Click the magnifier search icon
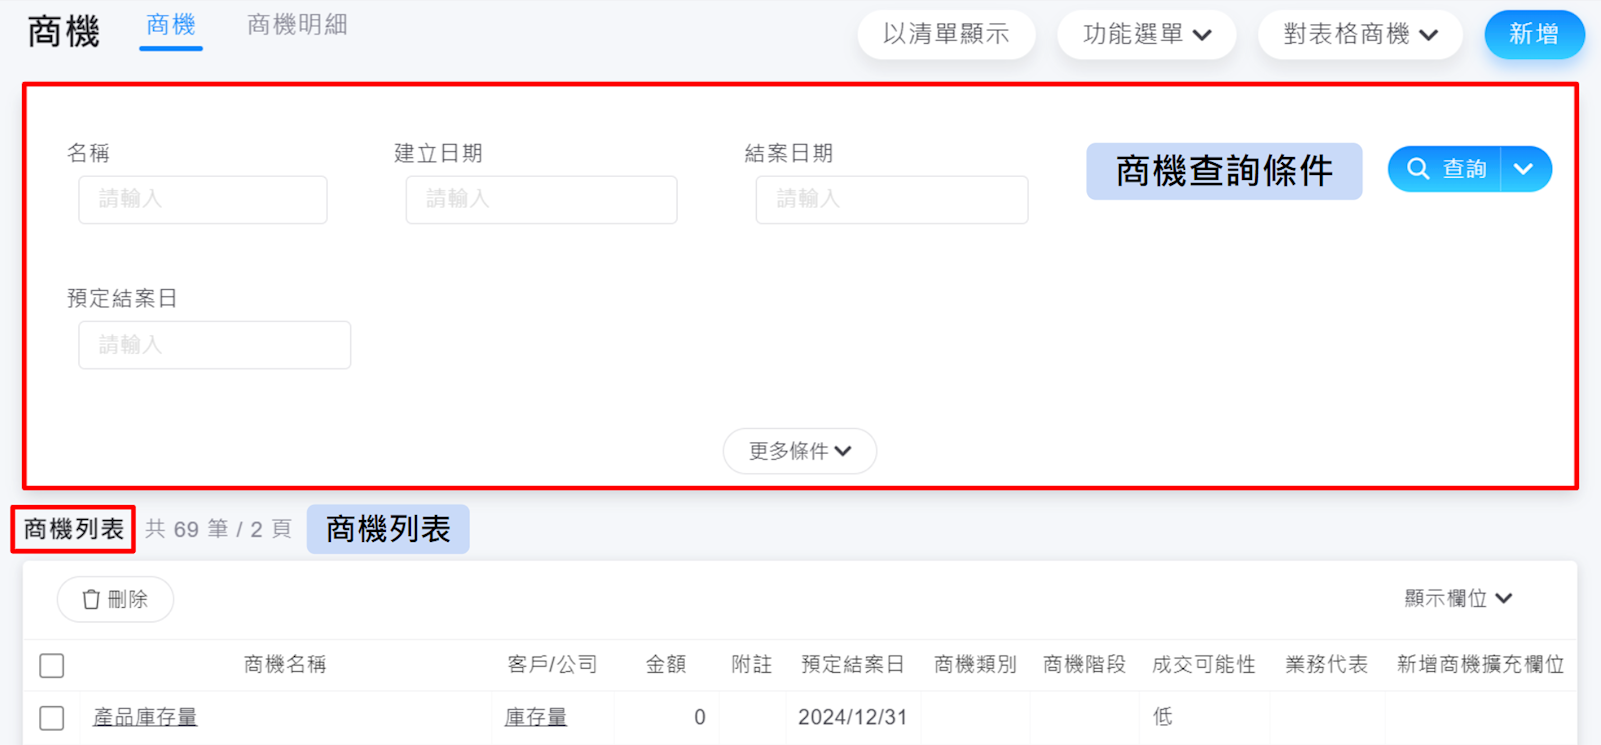 point(1418,169)
